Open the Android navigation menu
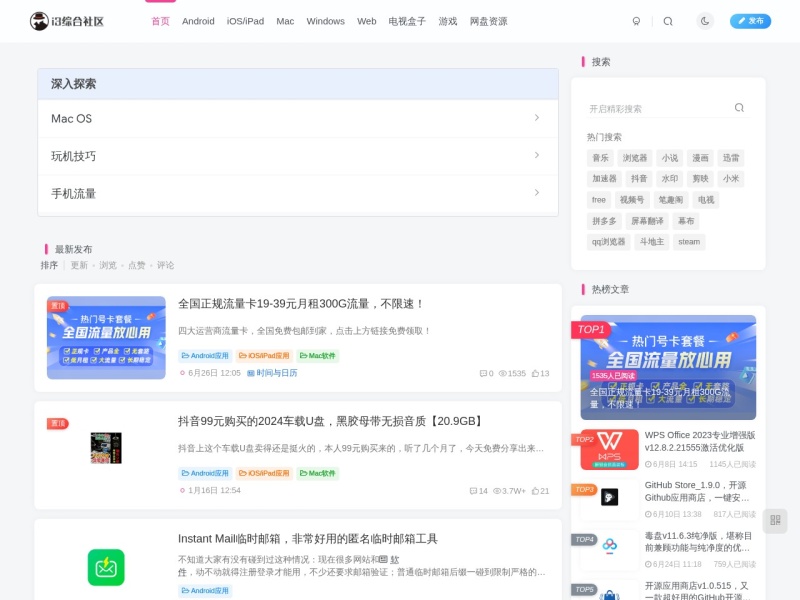800x600 pixels. (x=198, y=21)
